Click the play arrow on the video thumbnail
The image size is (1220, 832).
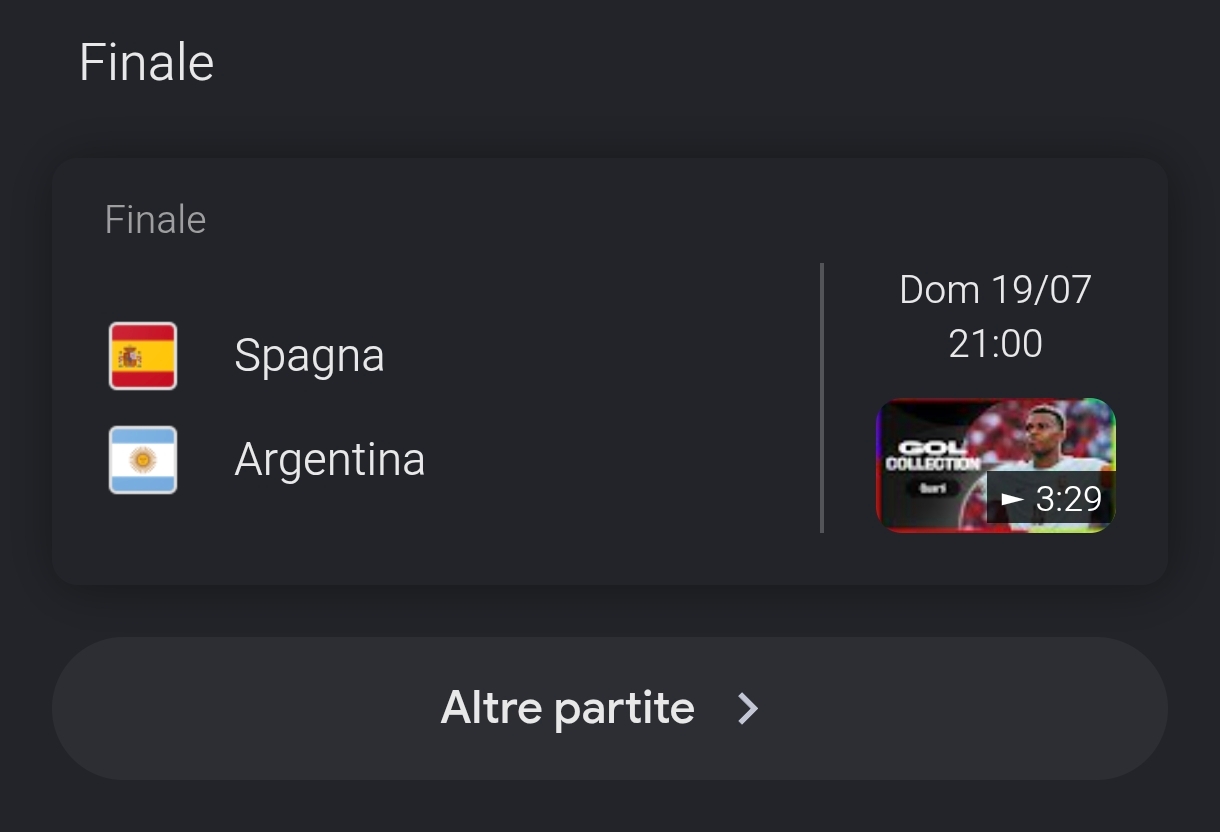pyautogui.click(x=1013, y=498)
